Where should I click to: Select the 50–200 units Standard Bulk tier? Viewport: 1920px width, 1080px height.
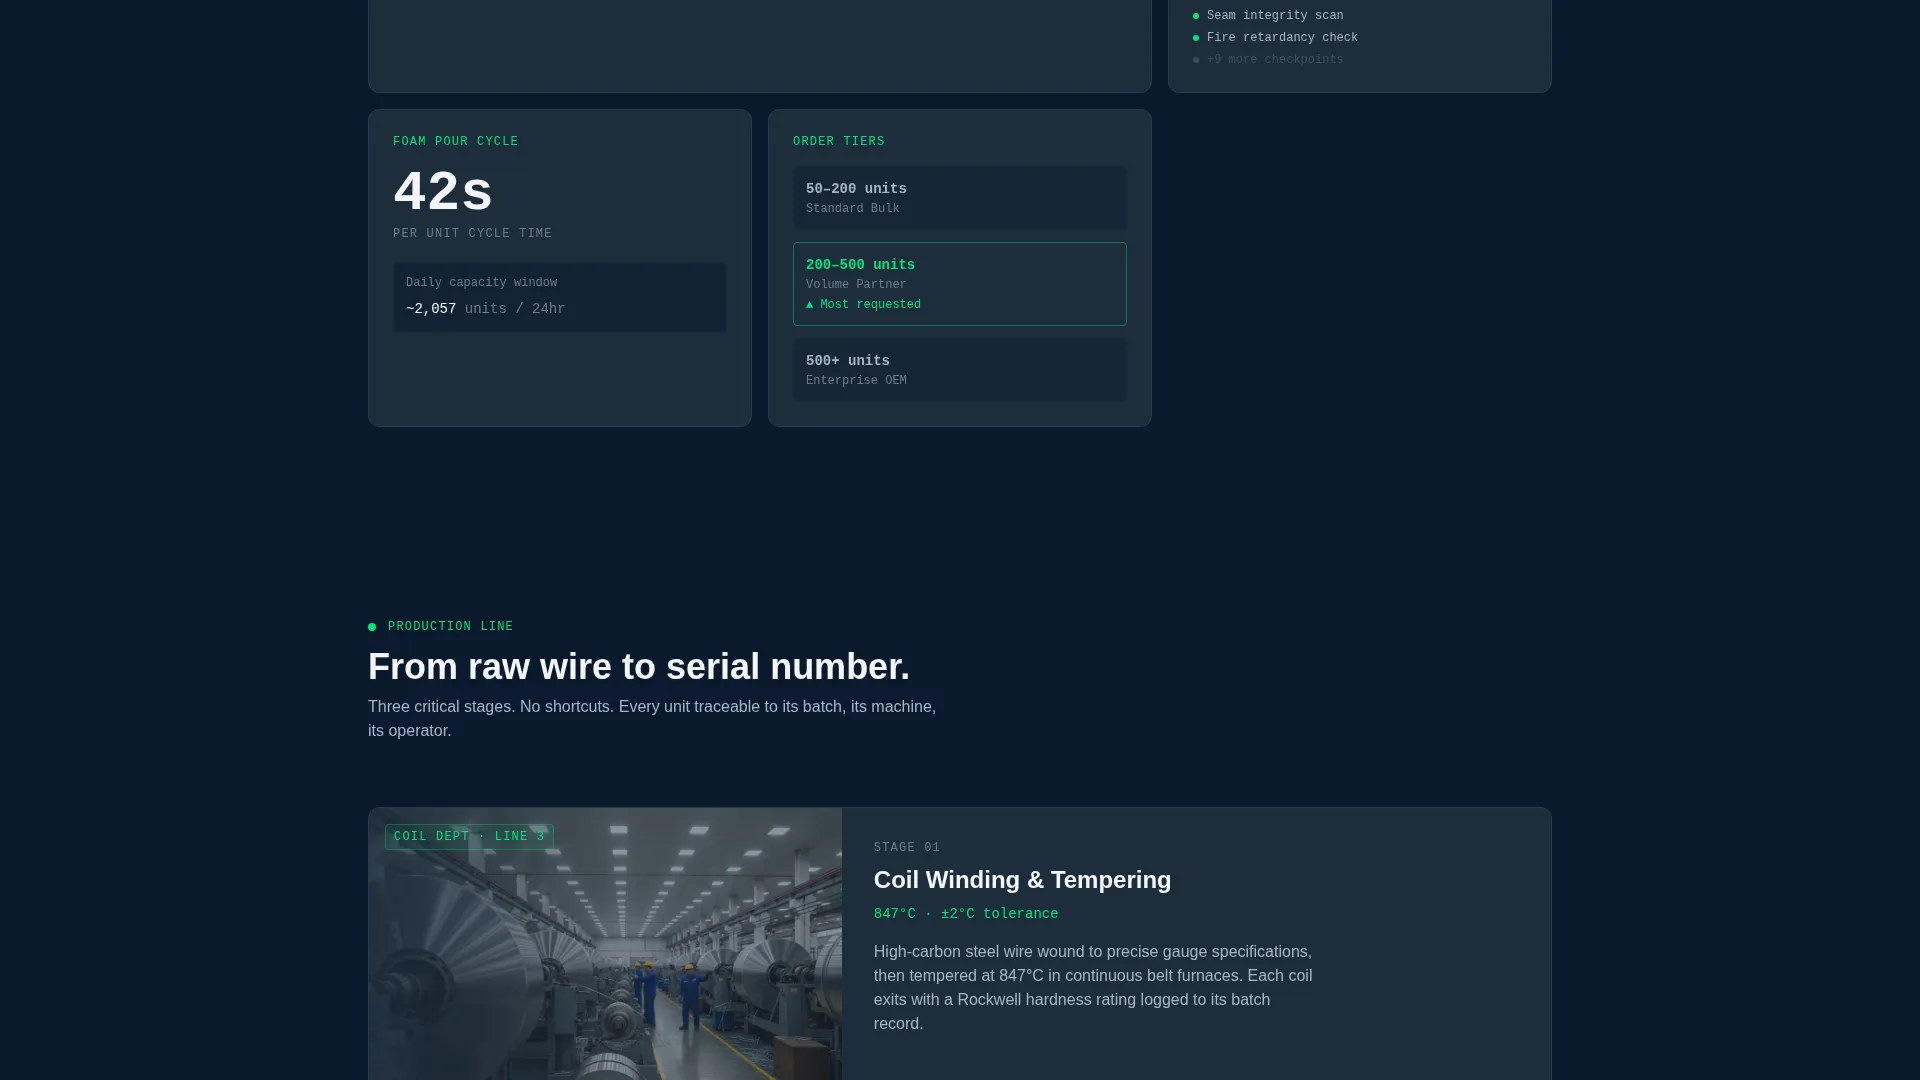[x=959, y=198]
